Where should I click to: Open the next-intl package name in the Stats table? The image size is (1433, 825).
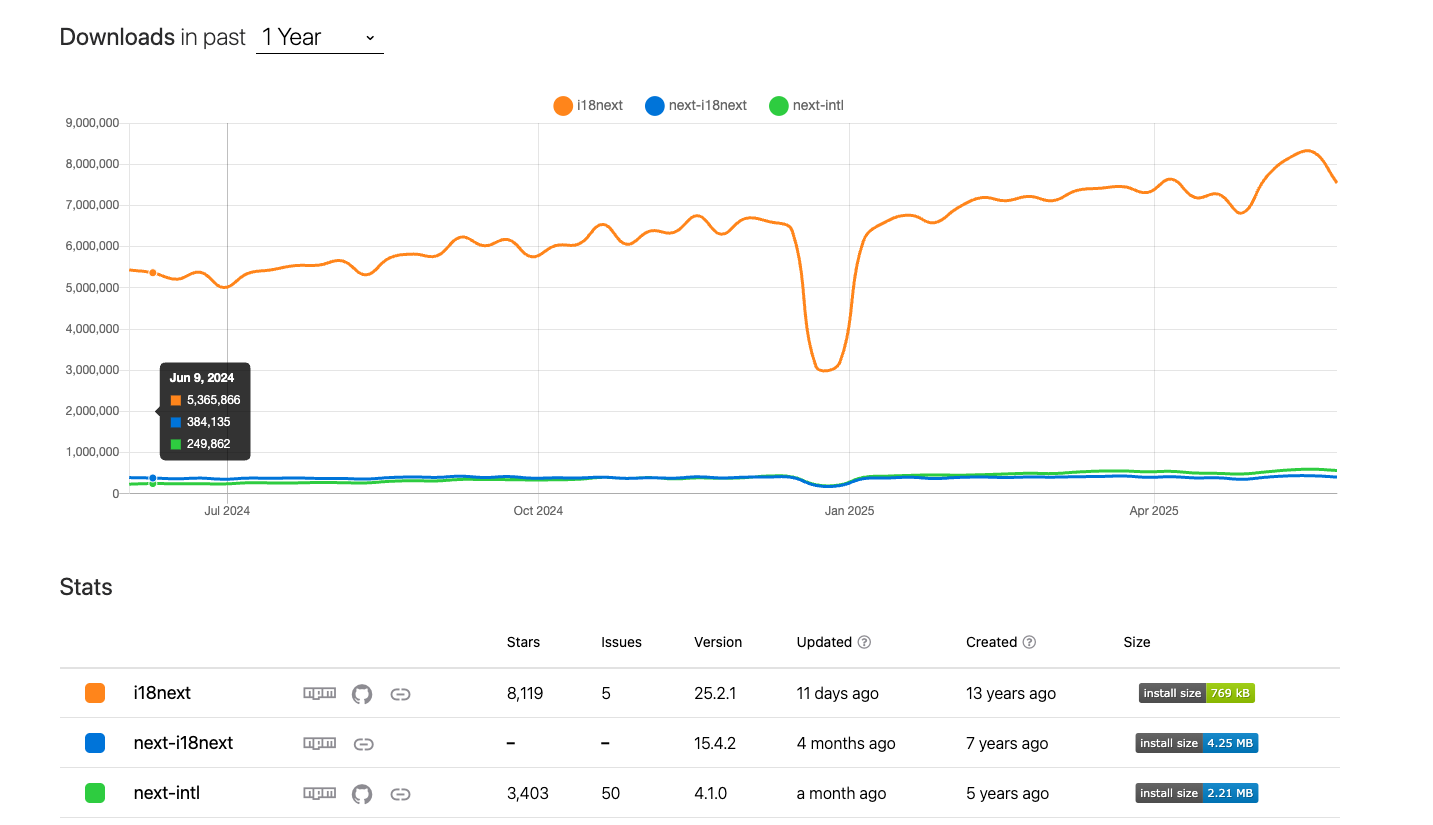pyautogui.click(x=166, y=793)
